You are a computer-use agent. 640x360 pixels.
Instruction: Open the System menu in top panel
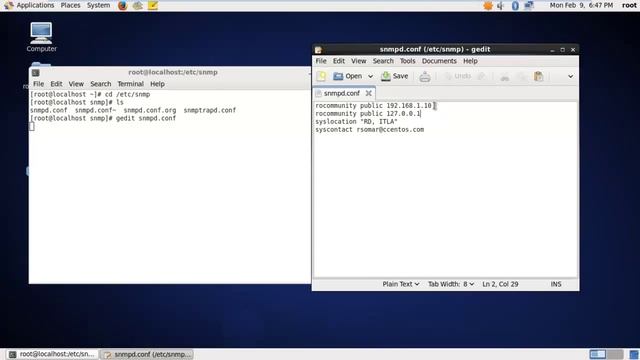pos(98,5)
